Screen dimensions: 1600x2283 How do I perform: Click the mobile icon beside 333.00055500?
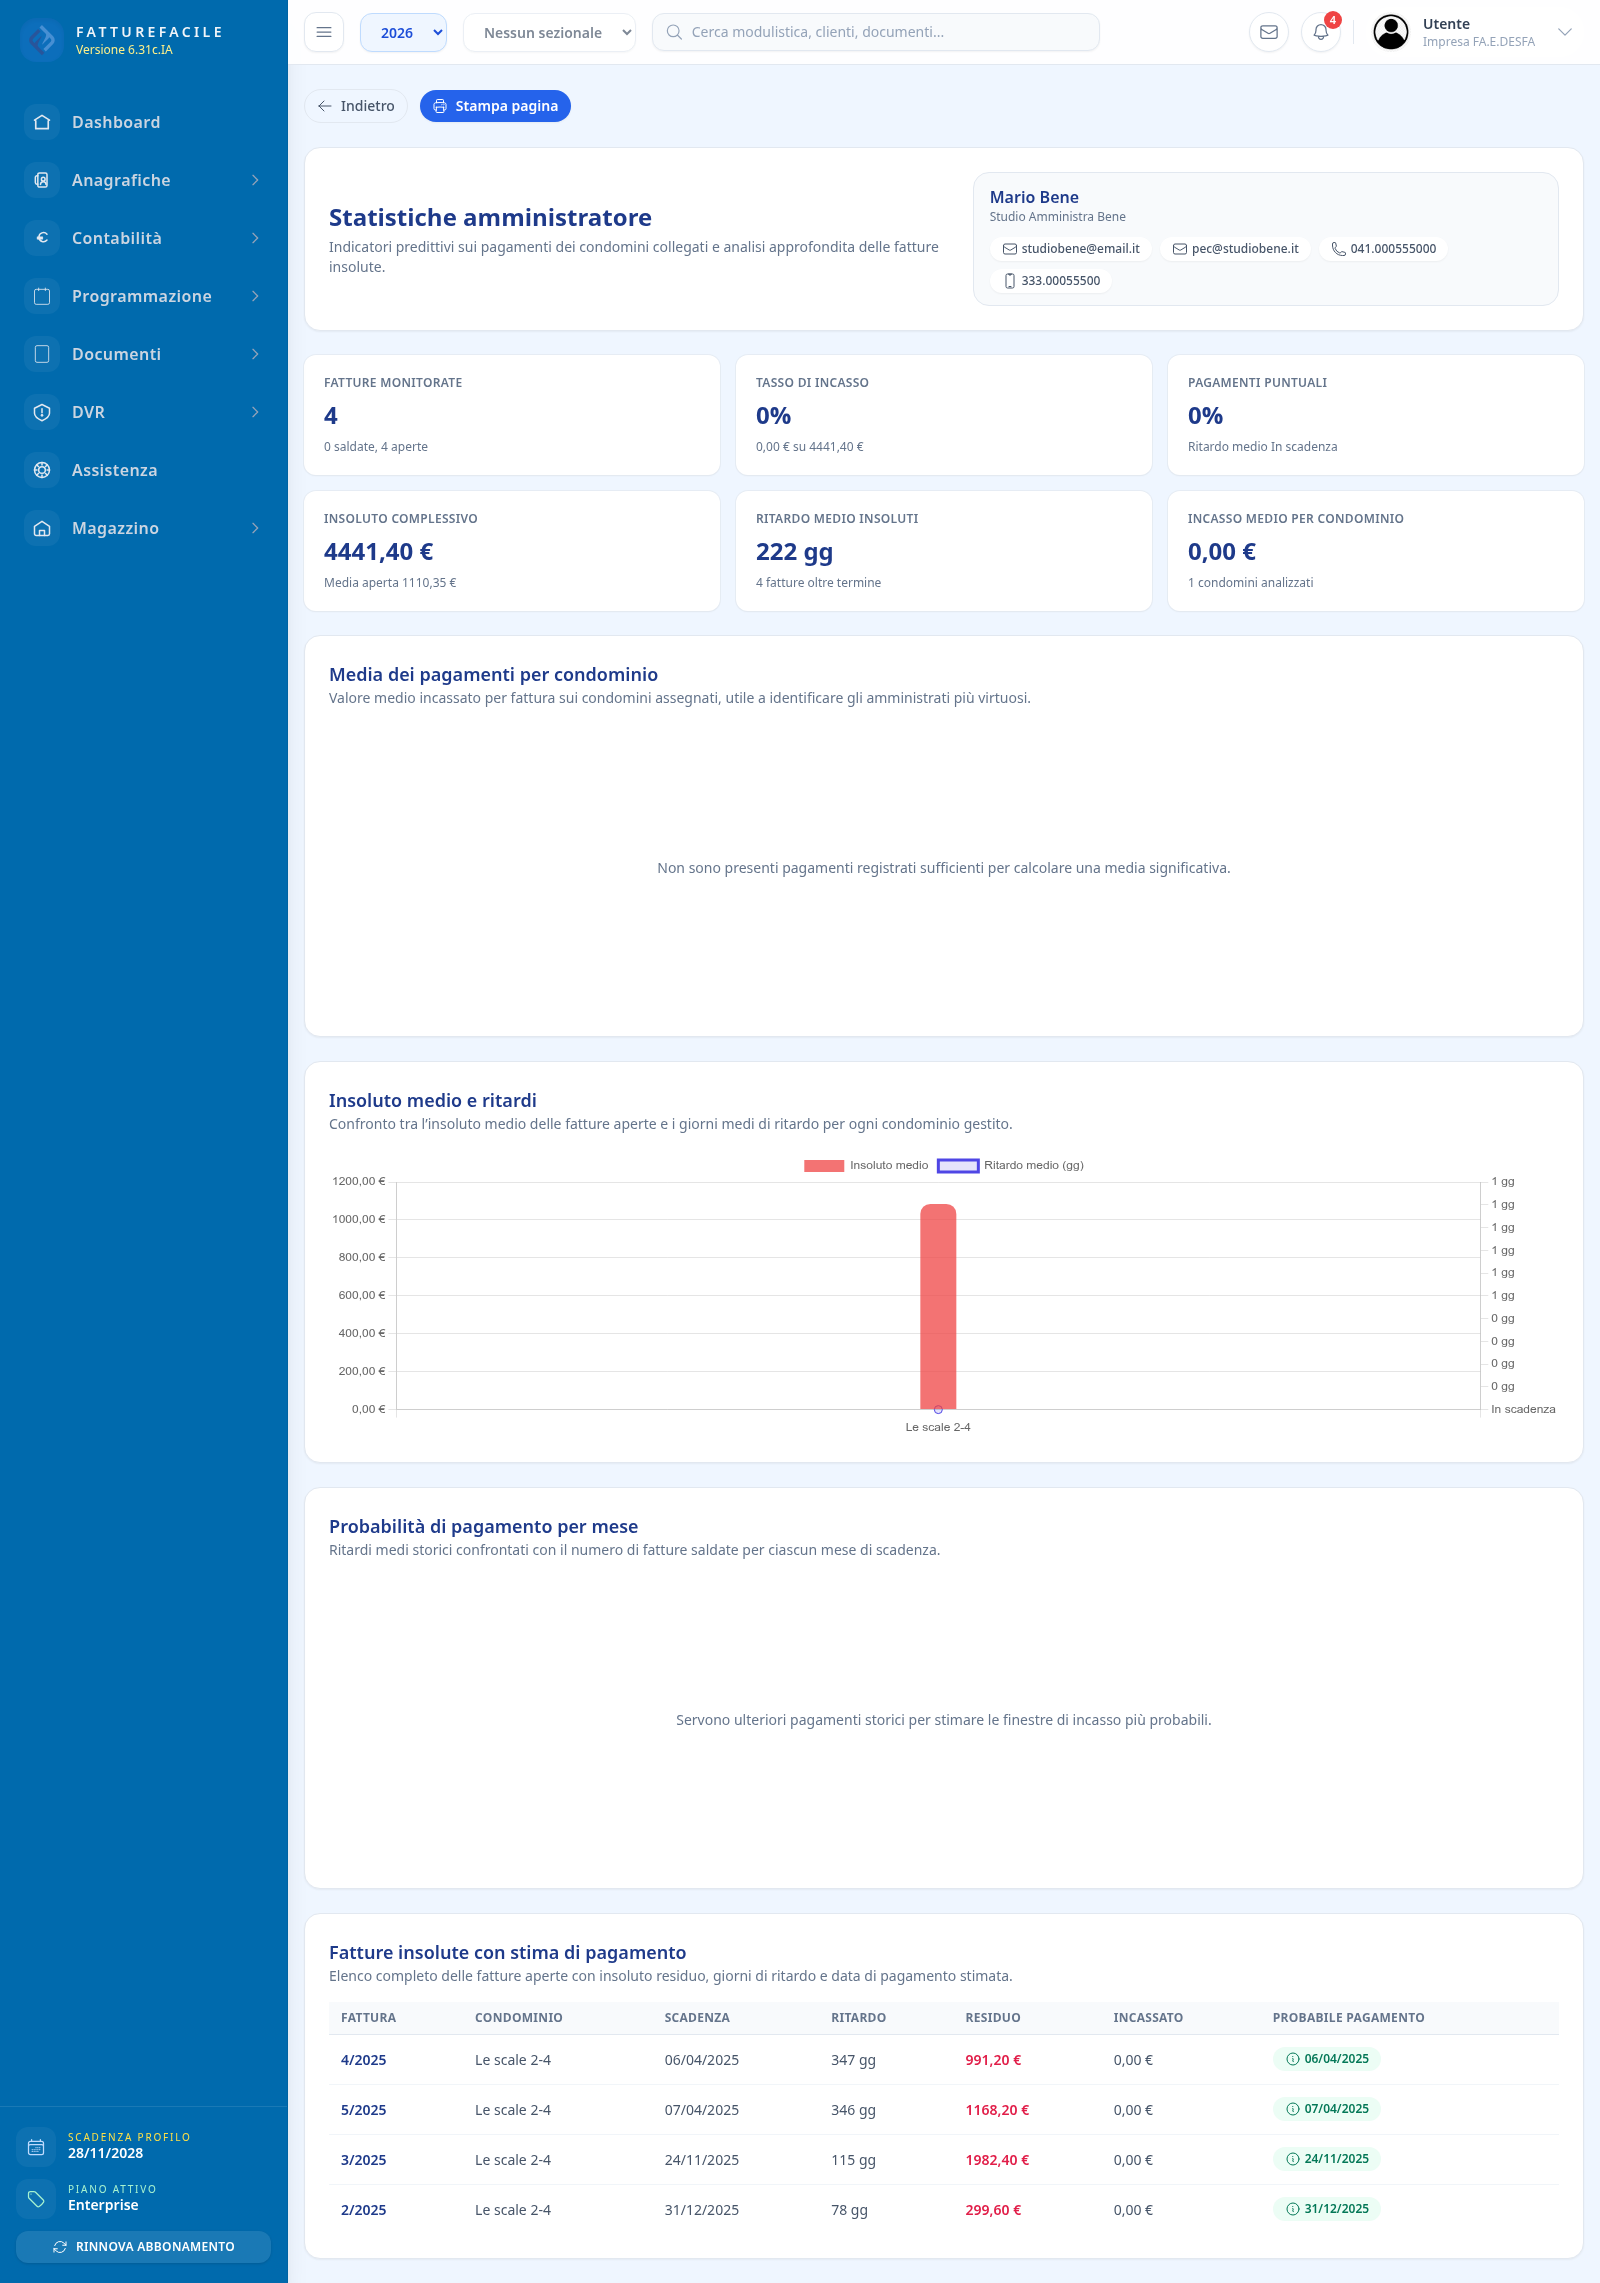pos(1010,281)
